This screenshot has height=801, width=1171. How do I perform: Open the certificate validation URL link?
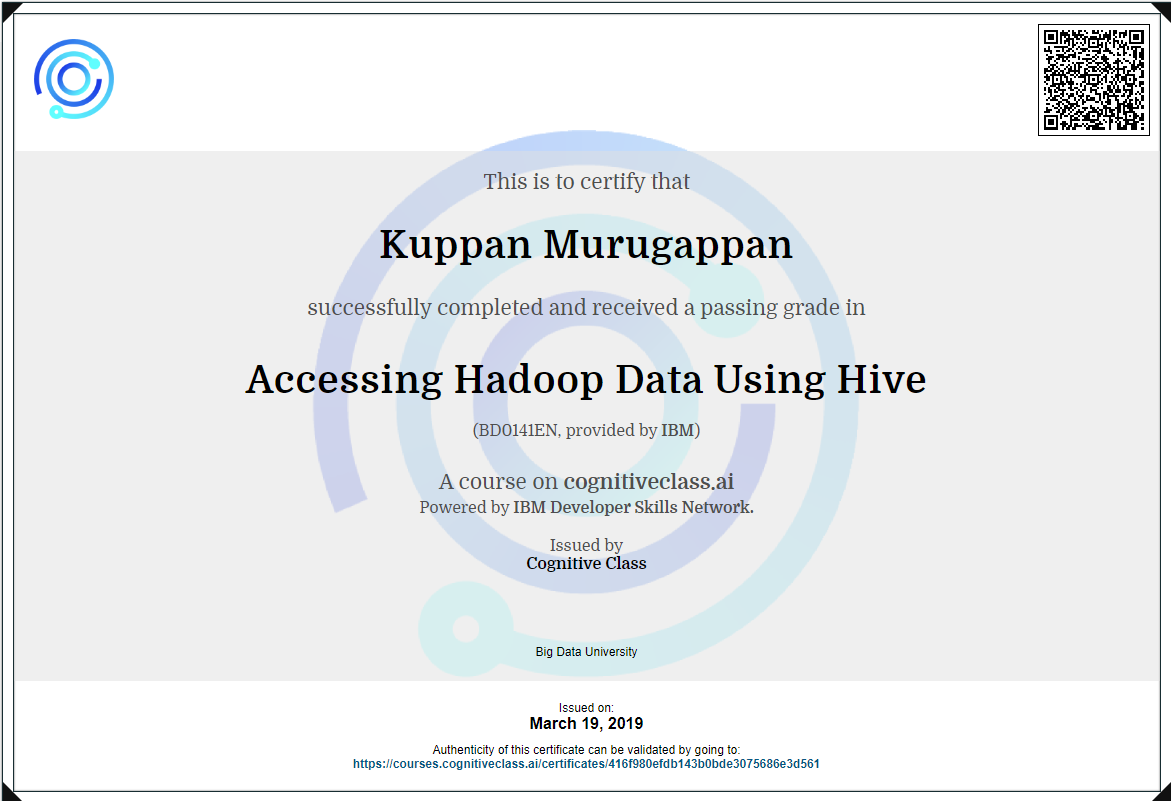(x=586, y=764)
